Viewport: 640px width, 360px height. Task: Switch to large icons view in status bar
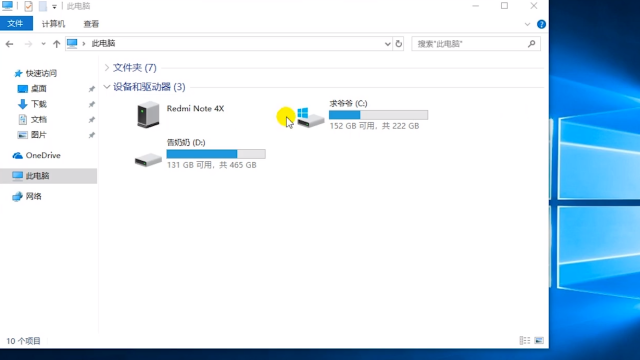click(539, 340)
